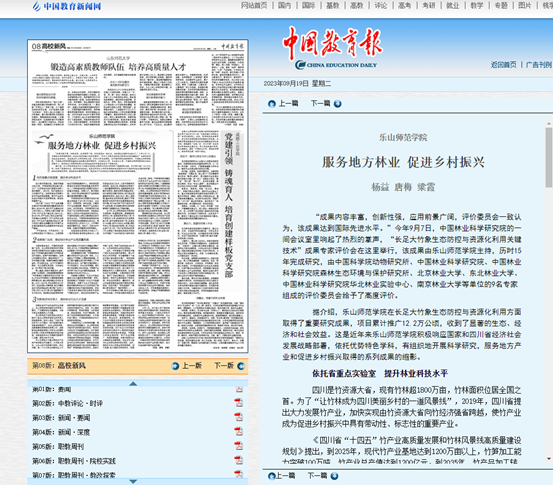
Task: Open 图片 in top navigation
Action: pos(525,6)
